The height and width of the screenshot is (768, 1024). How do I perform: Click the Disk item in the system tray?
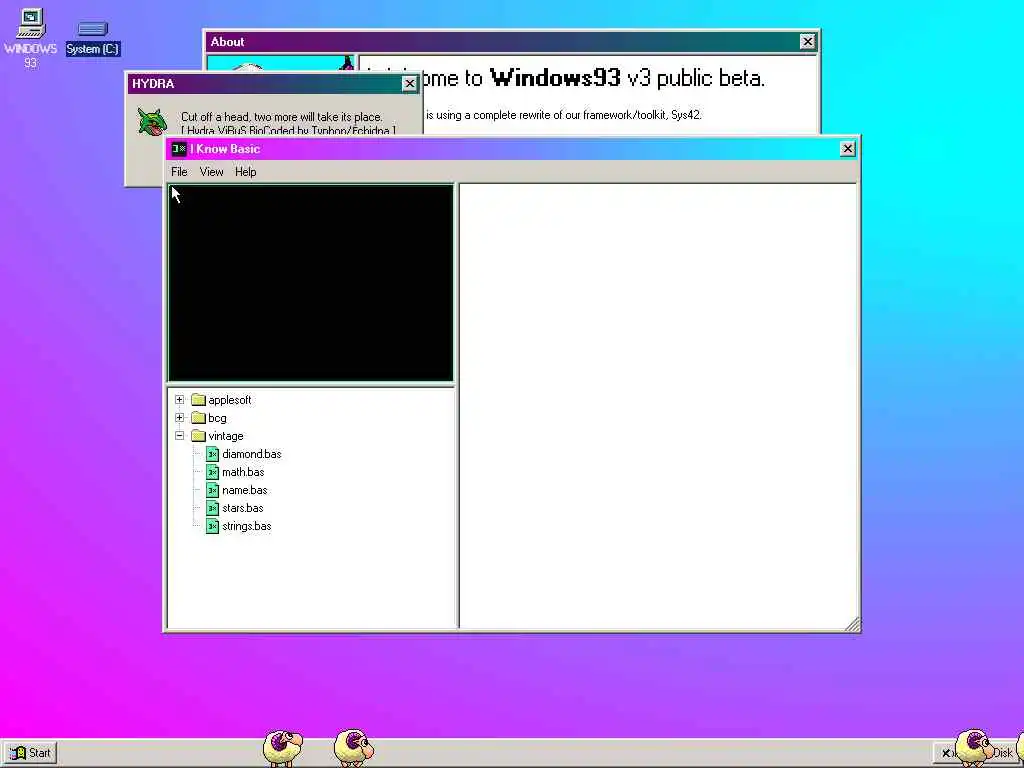point(1003,753)
